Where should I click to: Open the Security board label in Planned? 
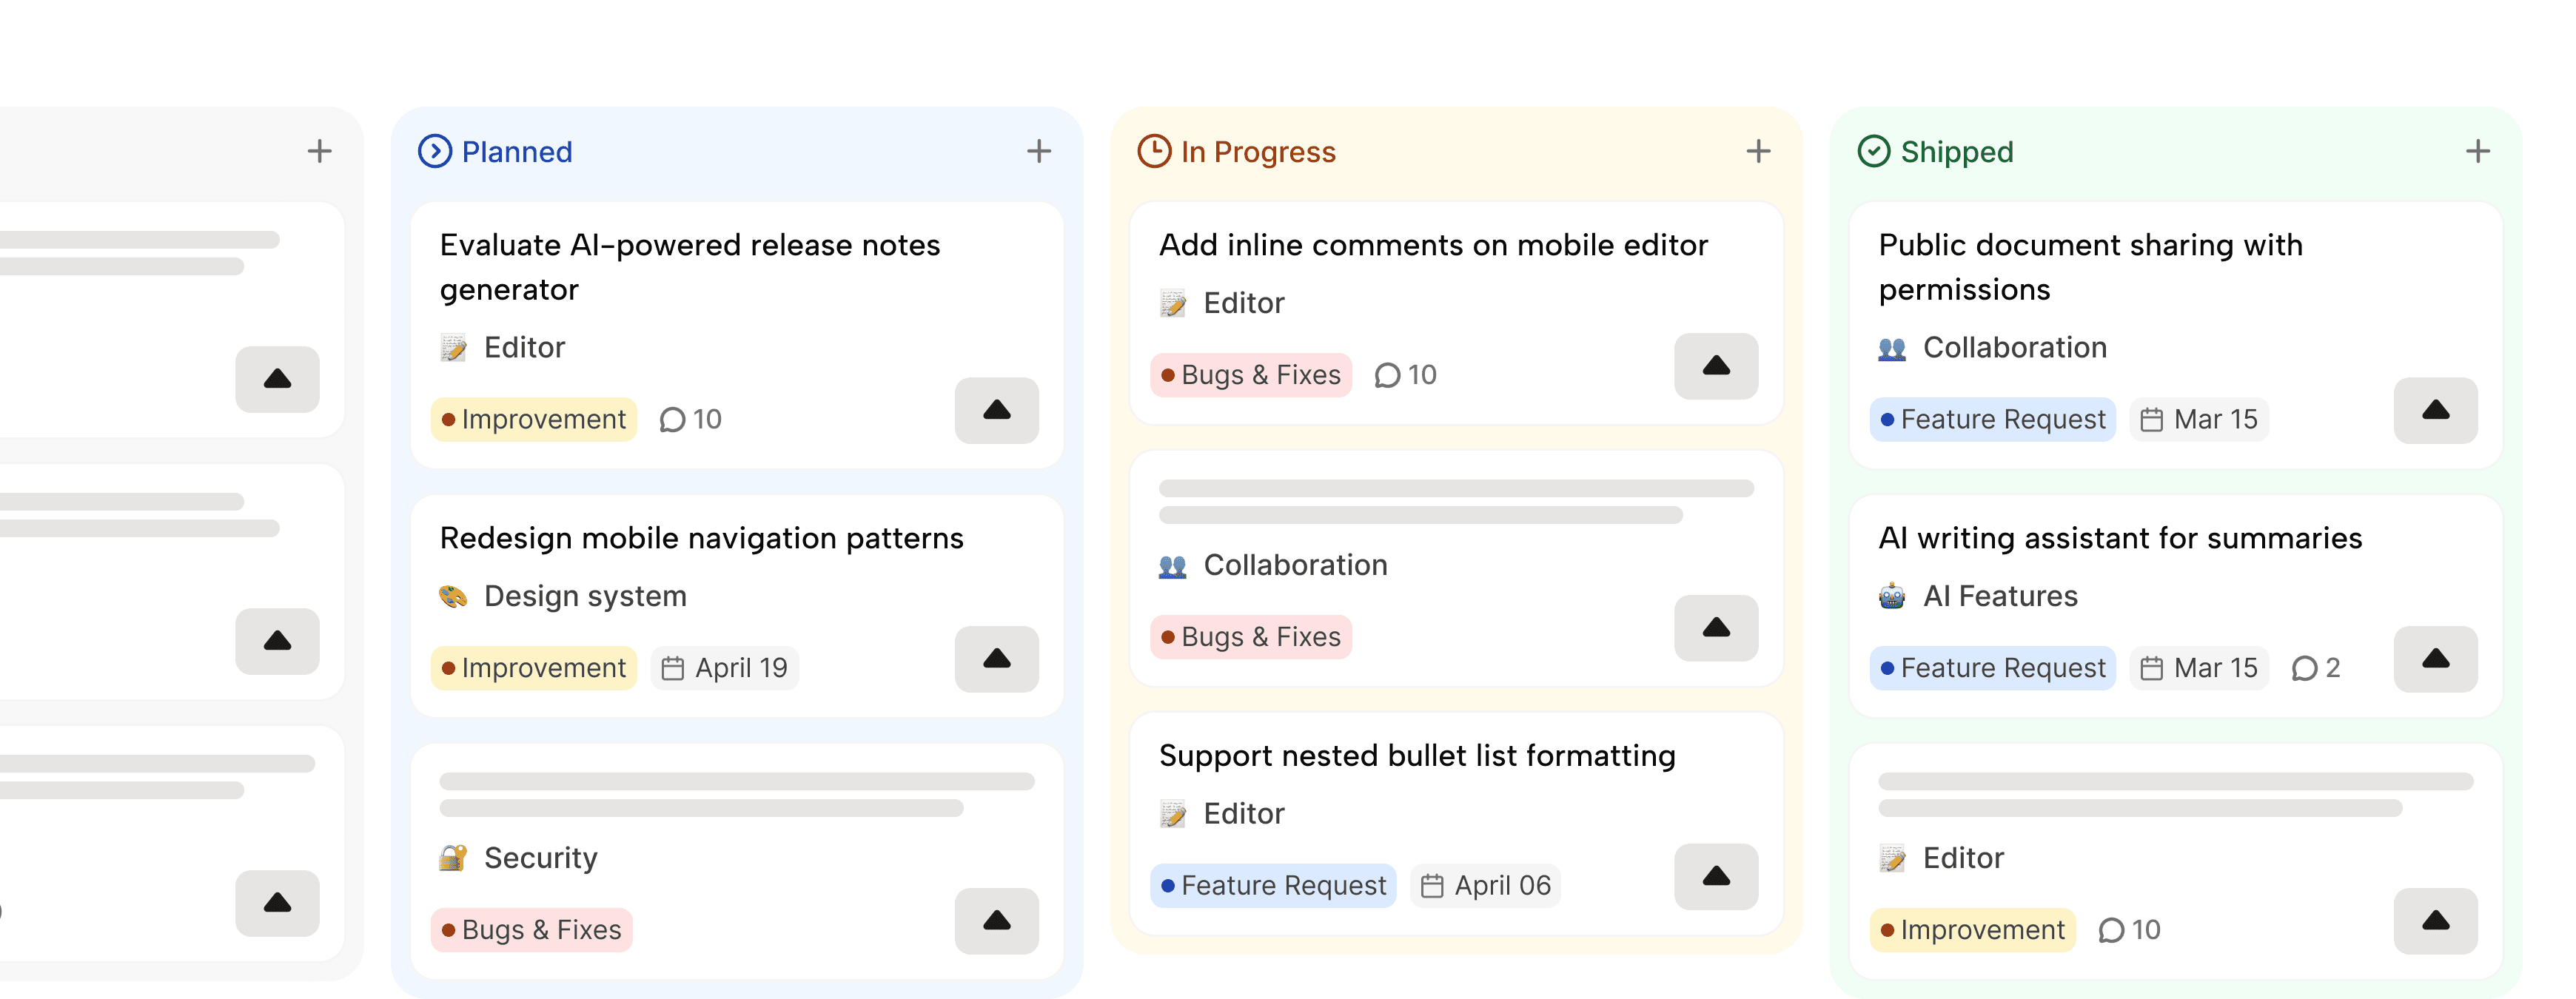pos(540,858)
